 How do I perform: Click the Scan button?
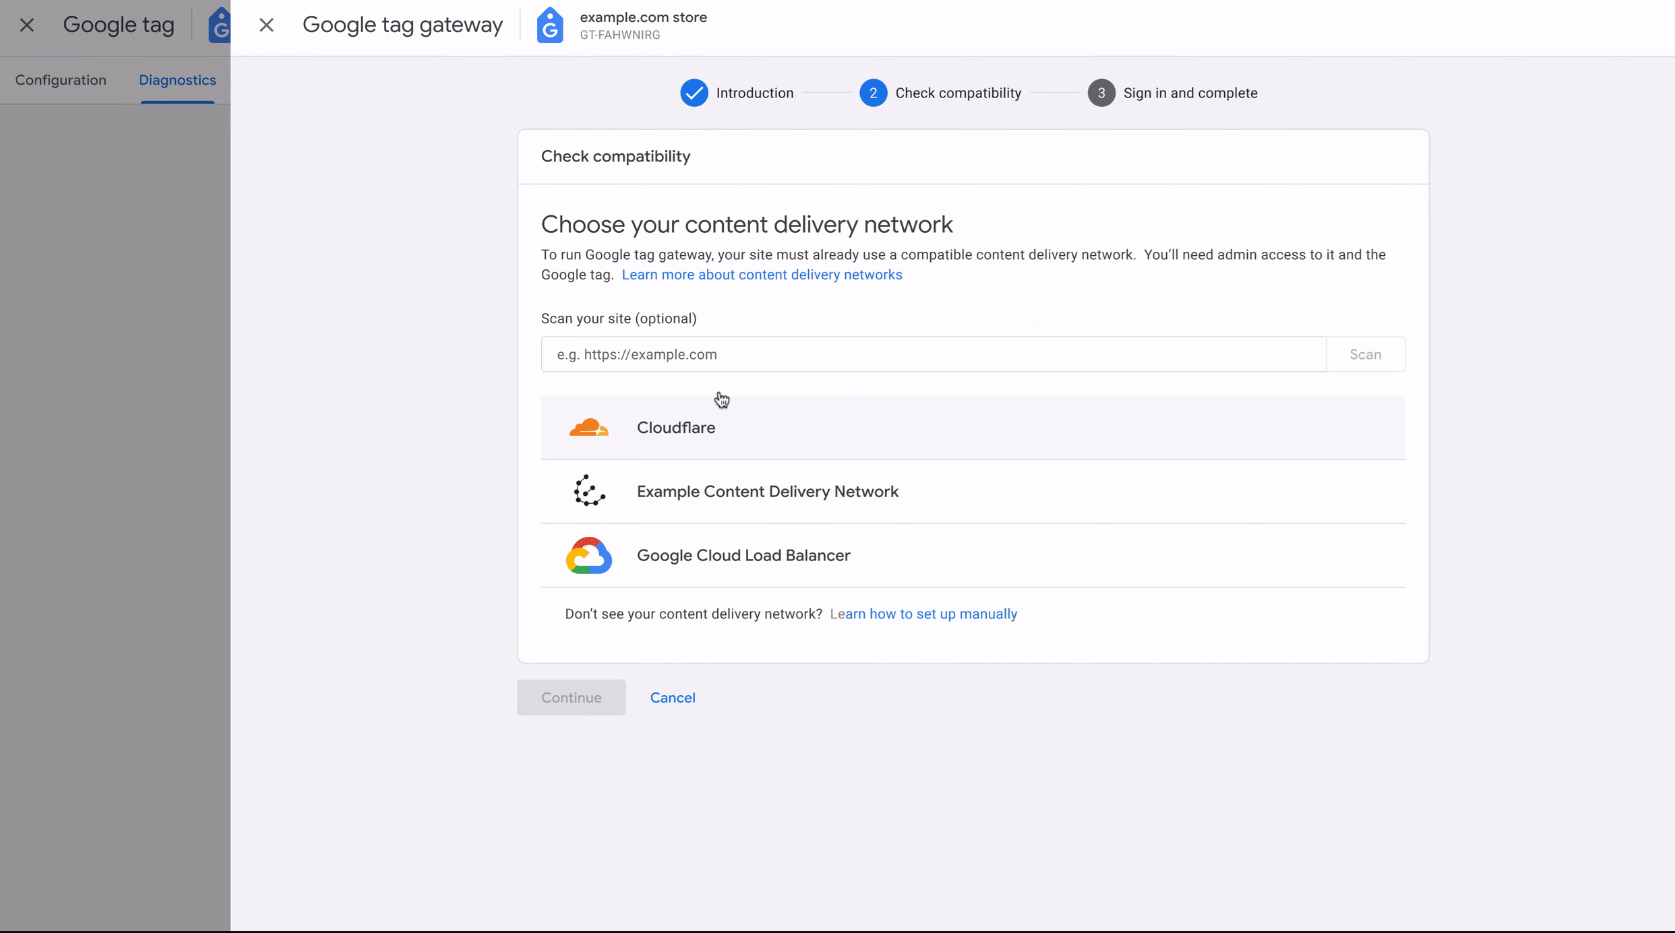(x=1365, y=354)
